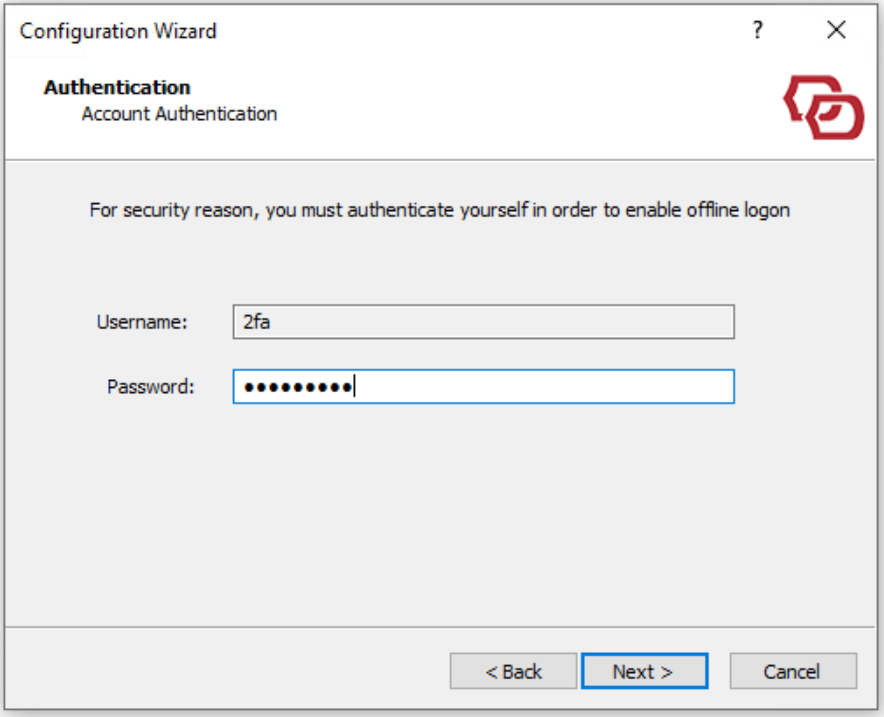The image size is (884, 717).
Task: Click the separator line above the wizard buttons
Action: tap(440, 628)
